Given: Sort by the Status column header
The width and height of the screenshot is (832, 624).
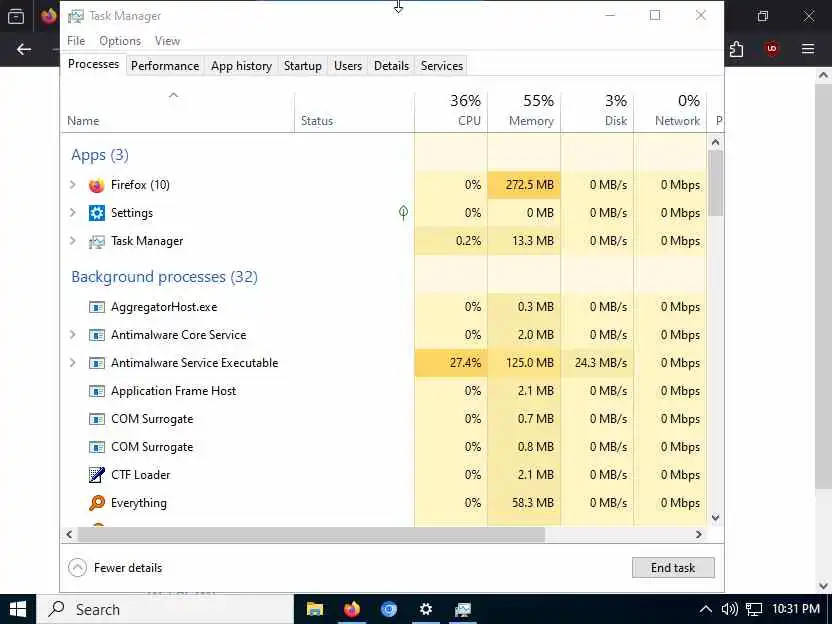Looking at the screenshot, I should coord(354,110).
